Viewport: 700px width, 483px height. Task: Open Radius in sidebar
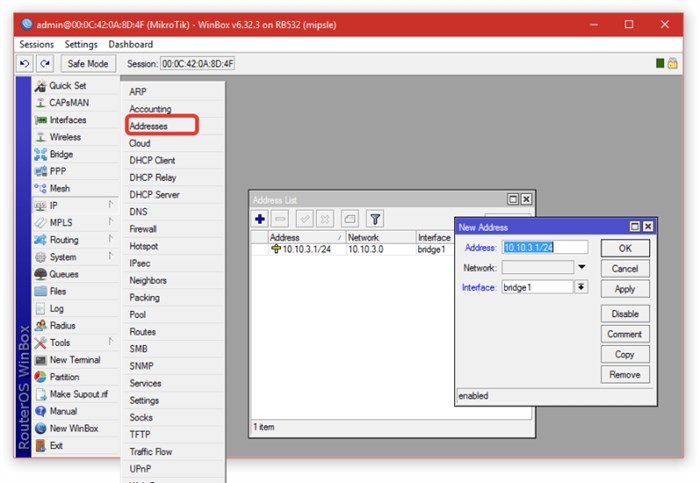[76, 325]
